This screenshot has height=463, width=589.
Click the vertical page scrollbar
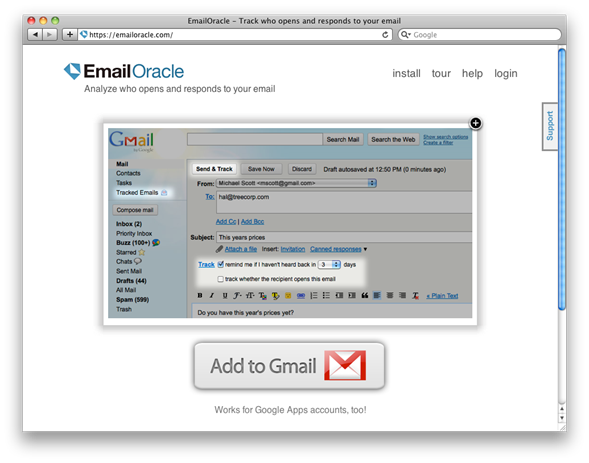pos(562,179)
